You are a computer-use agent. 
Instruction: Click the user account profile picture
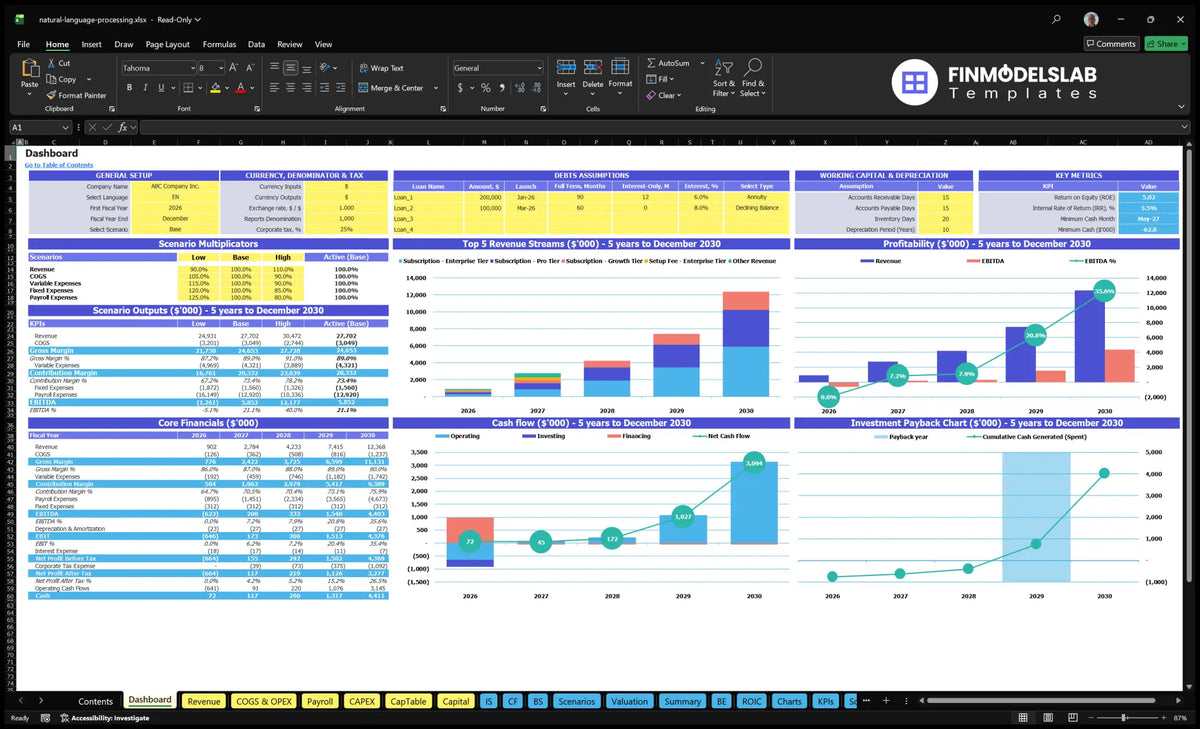(1091, 19)
